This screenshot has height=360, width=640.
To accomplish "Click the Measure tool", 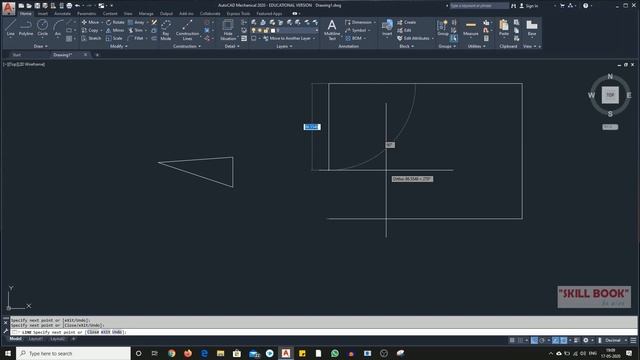I will click(x=471, y=29).
